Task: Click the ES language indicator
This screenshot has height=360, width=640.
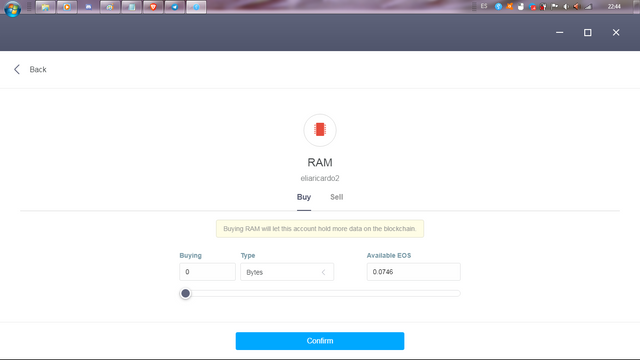Action: point(484,6)
